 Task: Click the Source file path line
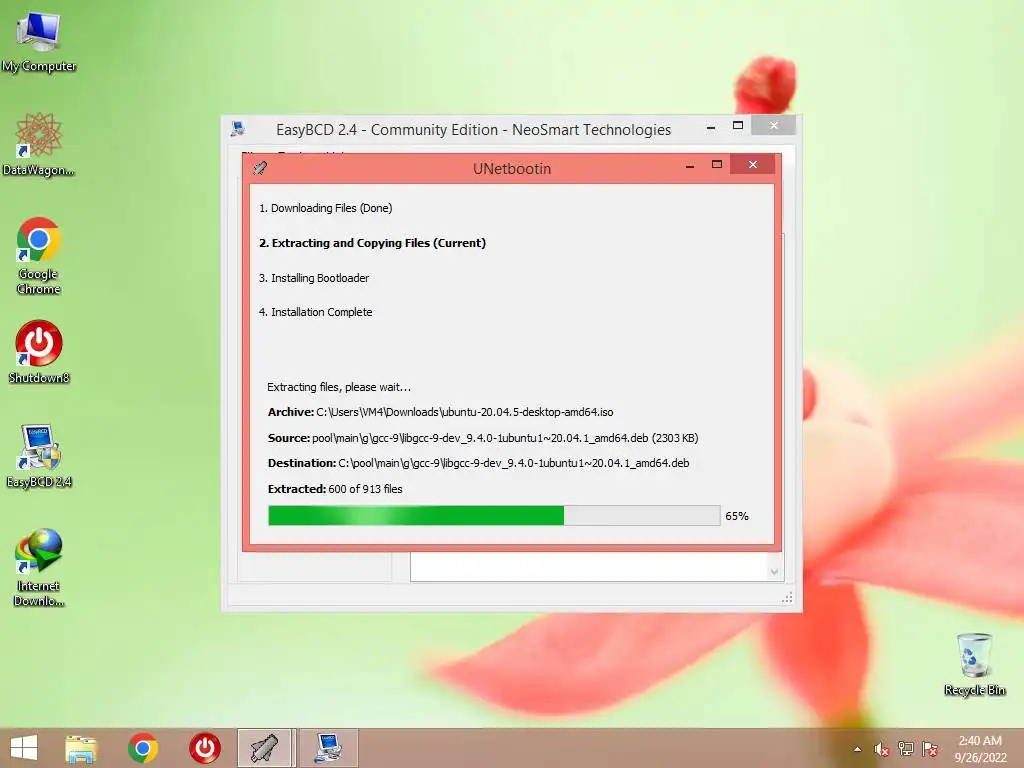pyautogui.click(x=483, y=438)
